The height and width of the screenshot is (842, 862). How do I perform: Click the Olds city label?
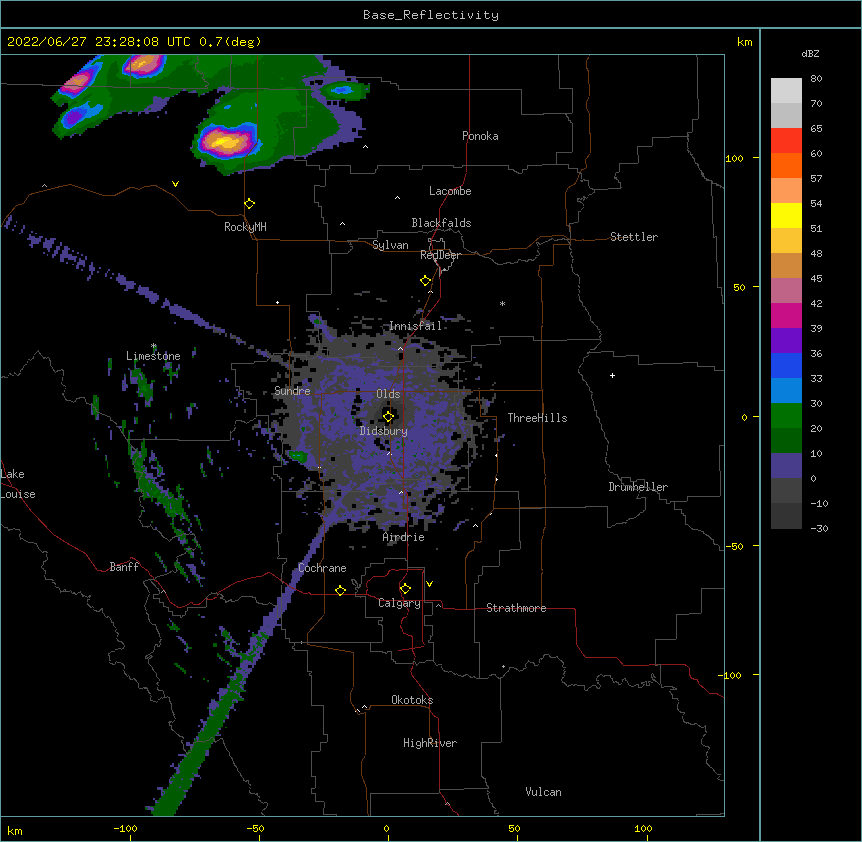click(388, 394)
